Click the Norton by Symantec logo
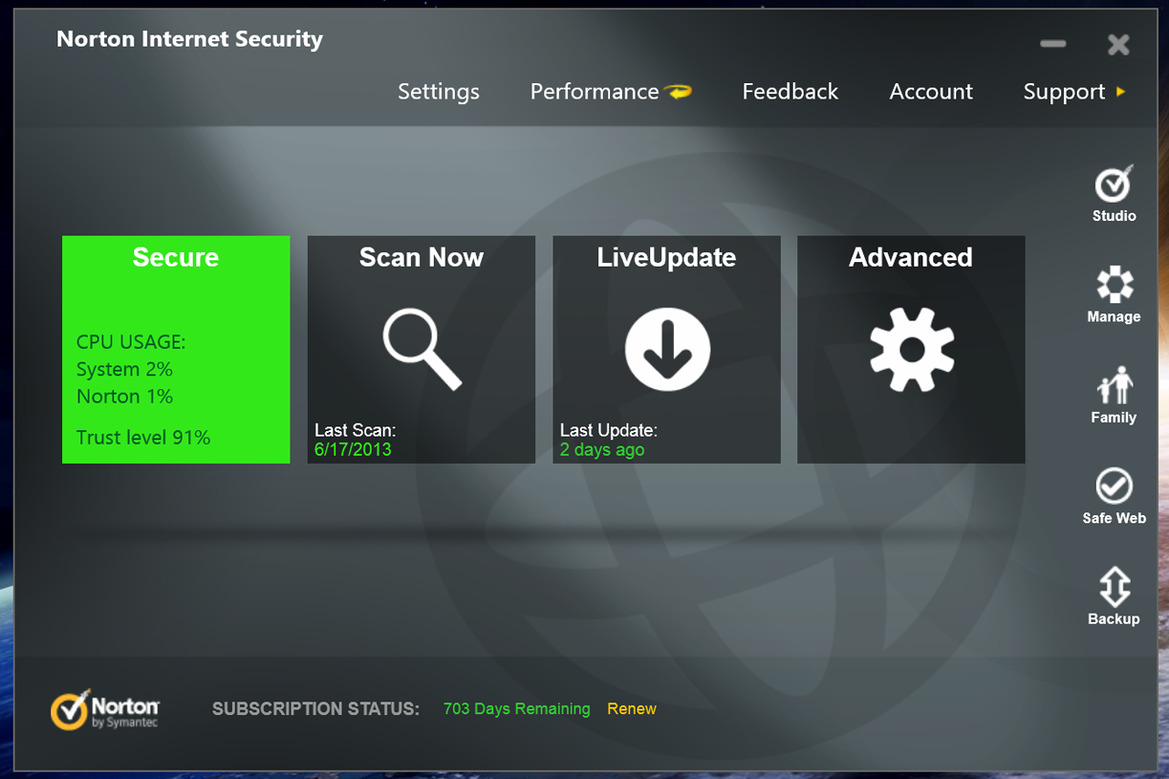Screen dimensions: 1169x779 point(104,709)
